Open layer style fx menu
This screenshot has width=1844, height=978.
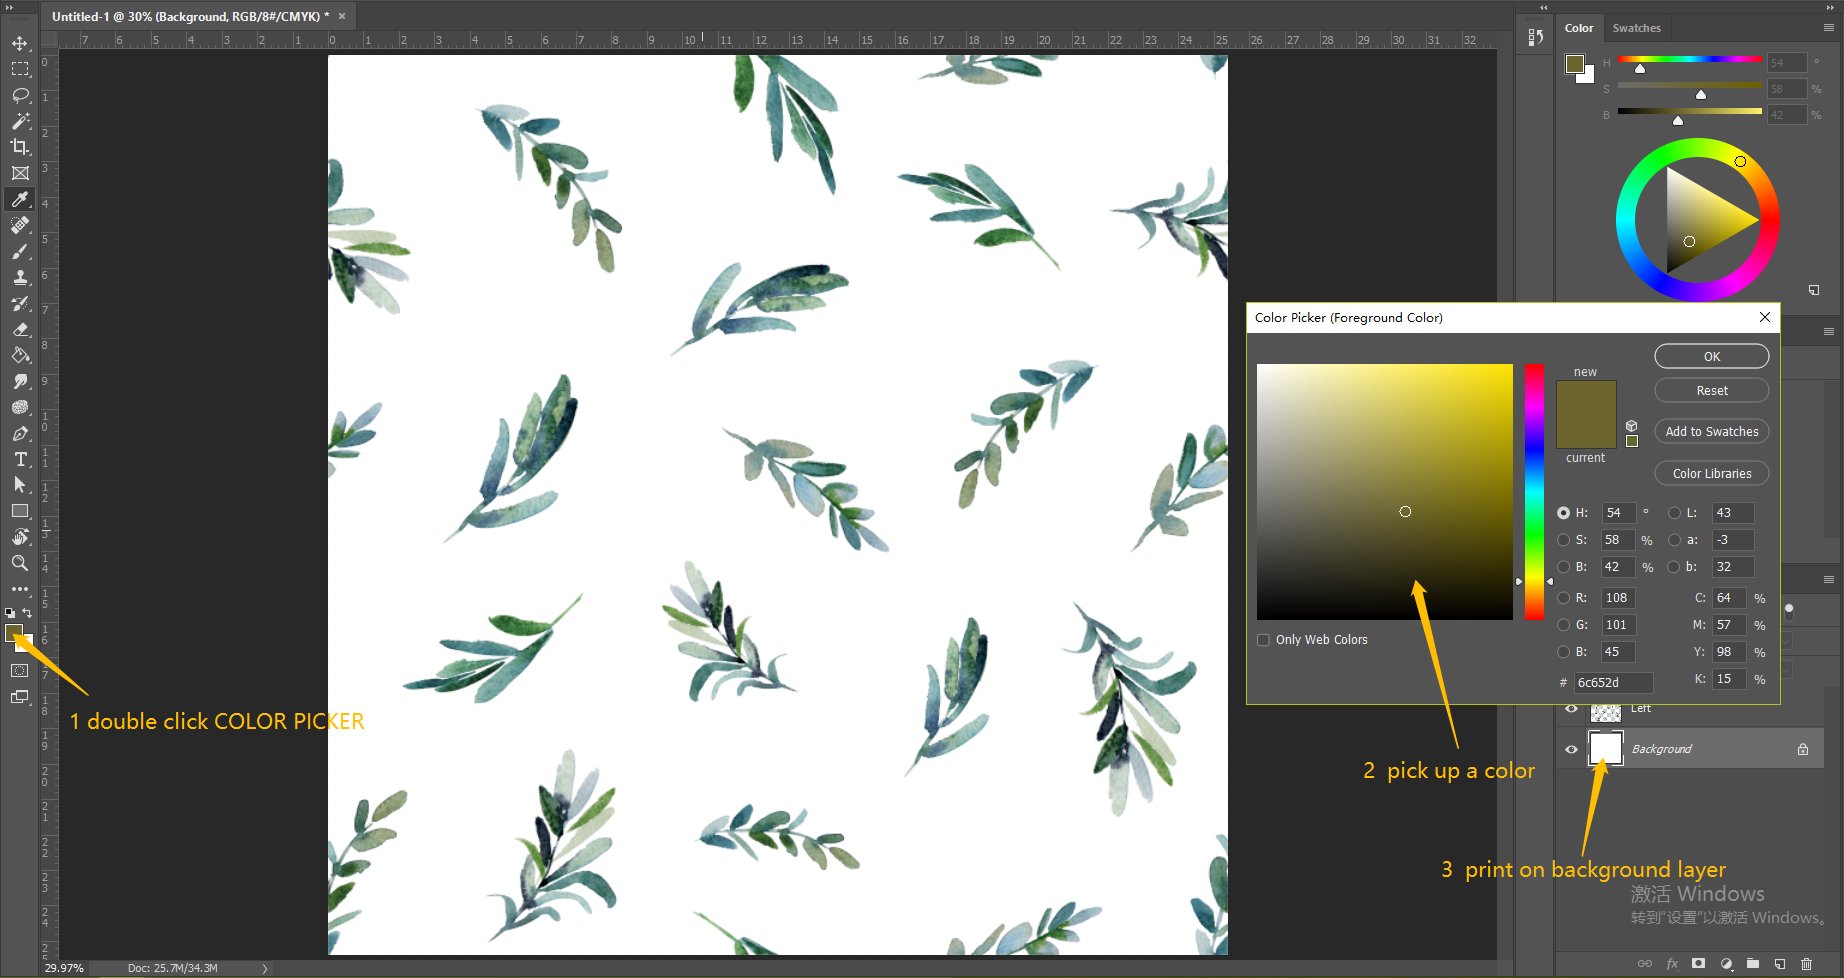click(x=1672, y=964)
